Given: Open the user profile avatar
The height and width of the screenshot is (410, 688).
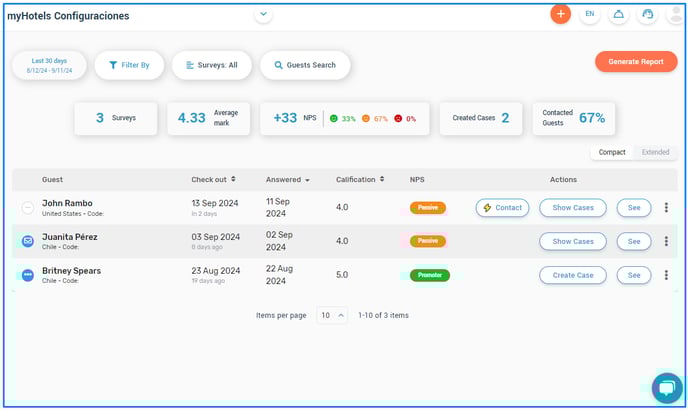Looking at the screenshot, I should [x=677, y=14].
